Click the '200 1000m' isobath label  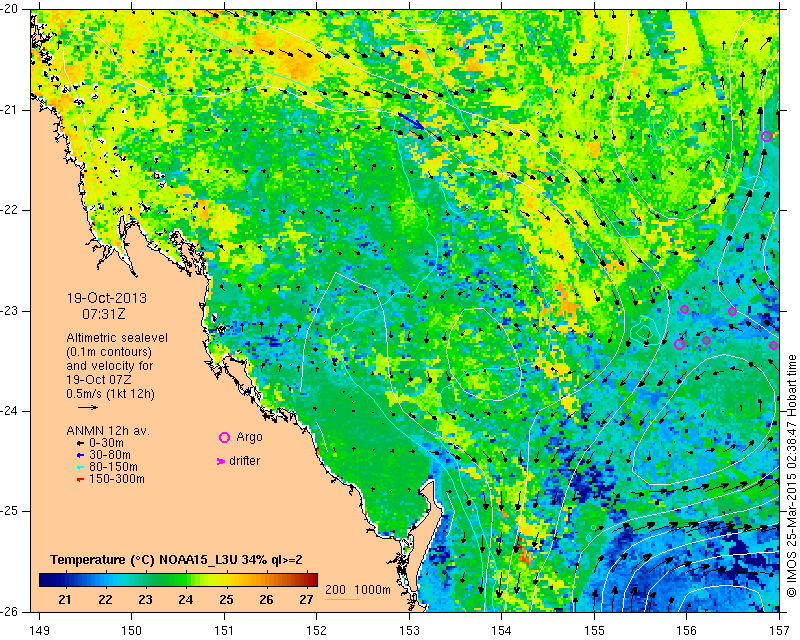click(358, 590)
